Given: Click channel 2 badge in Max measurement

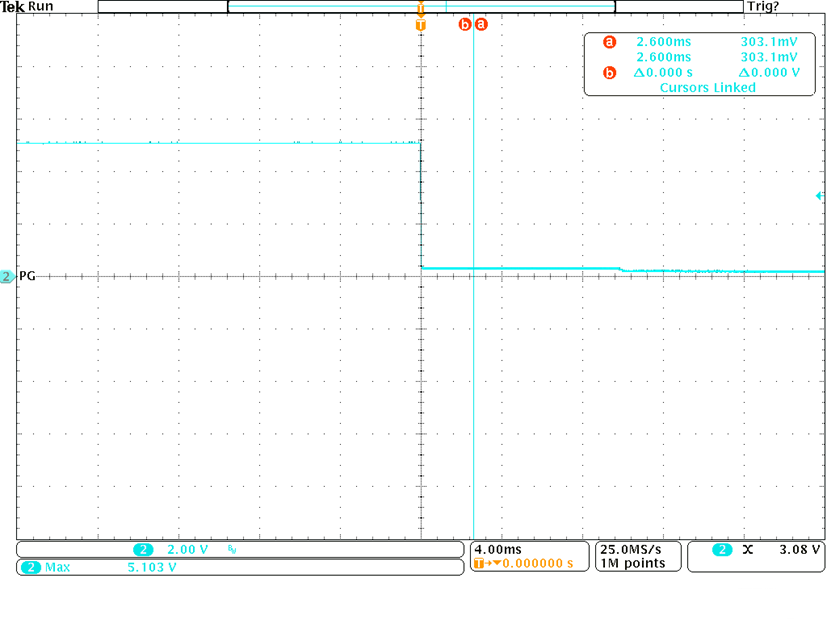Looking at the screenshot, I should 29,568.
